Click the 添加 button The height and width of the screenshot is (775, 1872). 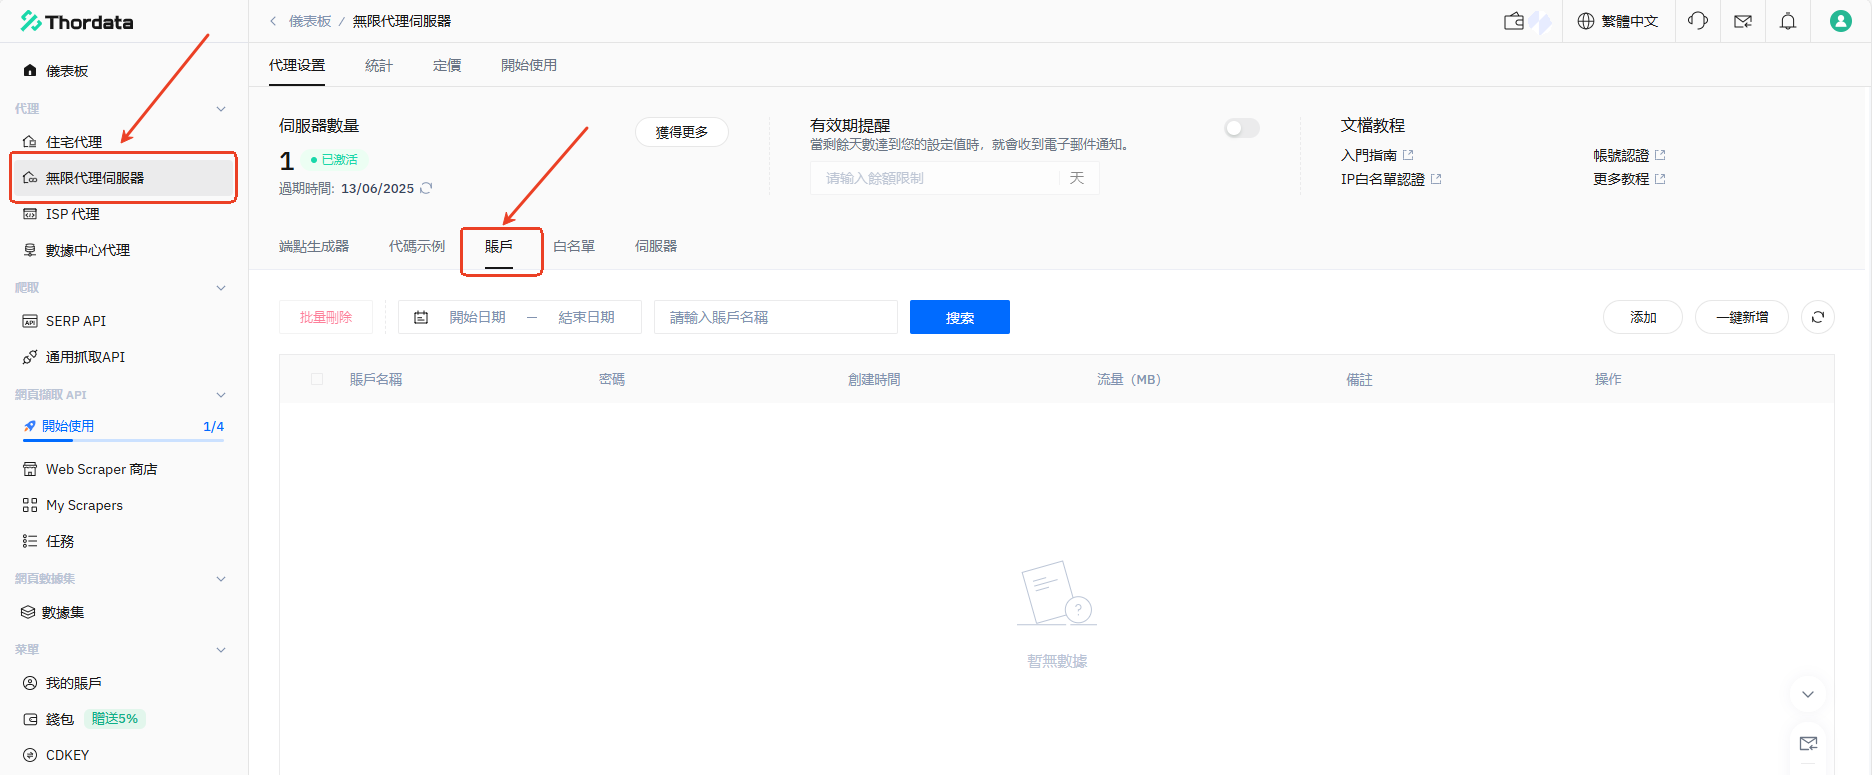(x=1642, y=317)
